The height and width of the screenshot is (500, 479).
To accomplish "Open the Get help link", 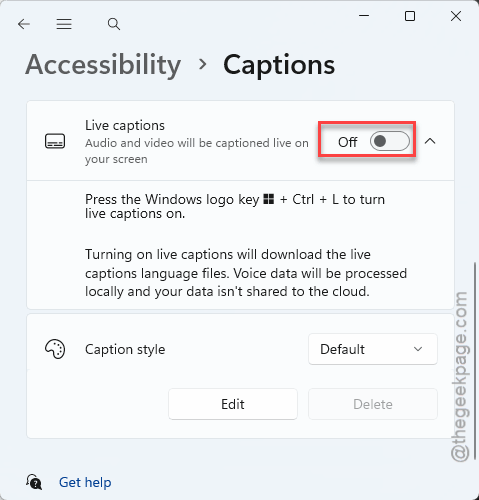I will [x=85, y=482].
